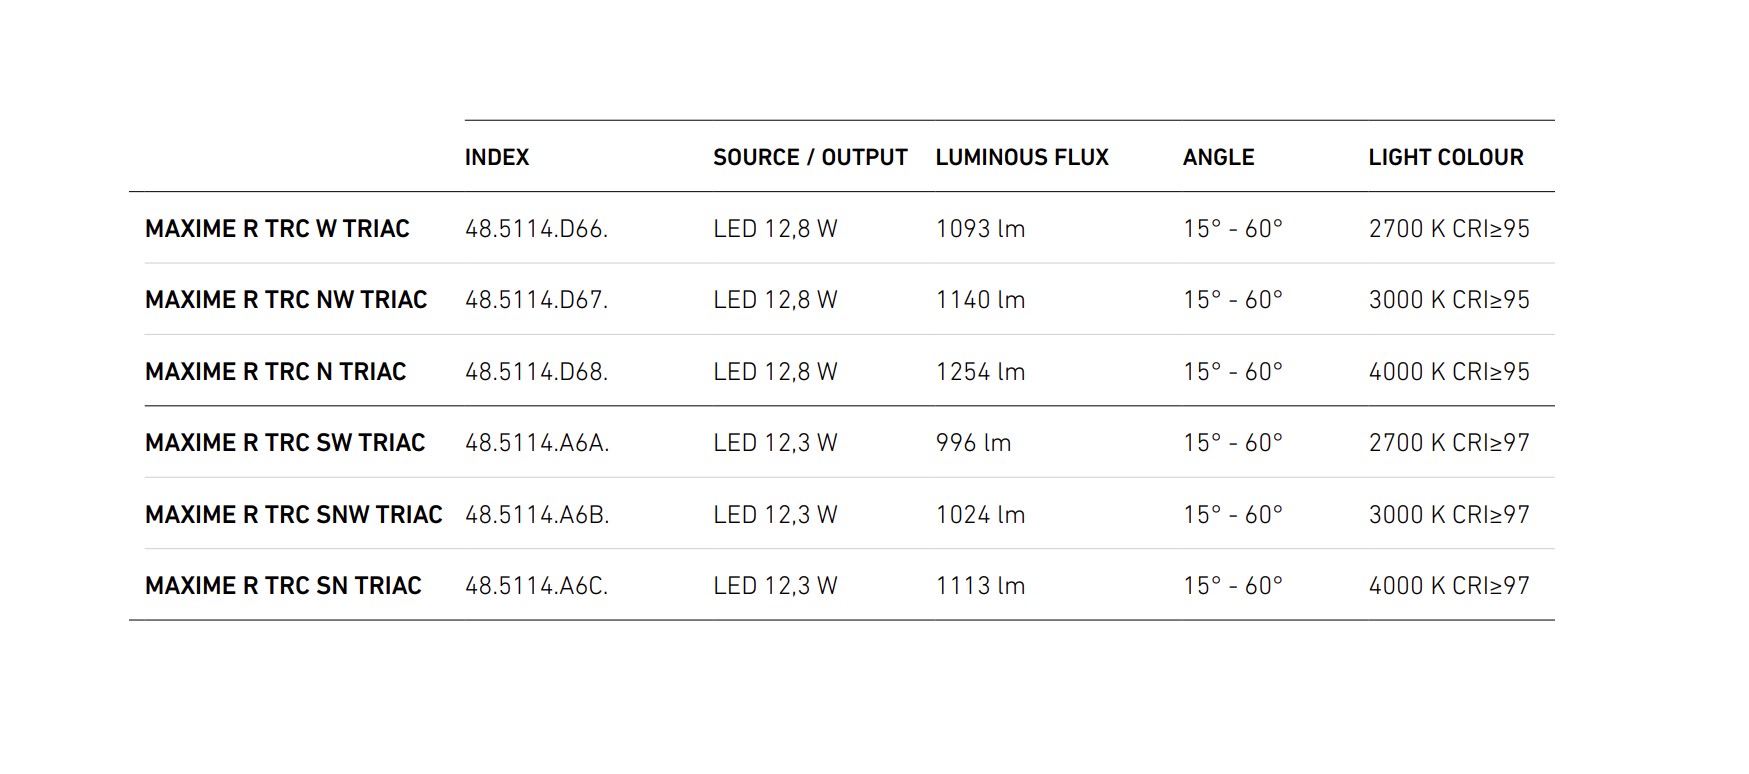This screenshot has width=1749, height=774.
Task: Select the 996 lm luminous flux value
Action: click(973, 443)
